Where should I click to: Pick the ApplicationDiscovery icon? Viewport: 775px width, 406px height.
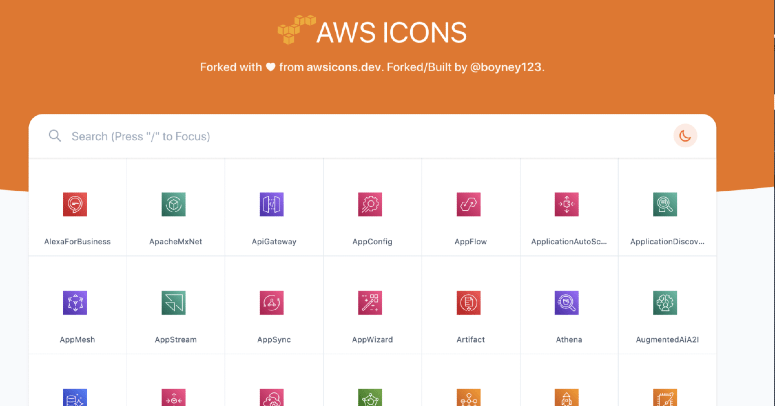666,205
